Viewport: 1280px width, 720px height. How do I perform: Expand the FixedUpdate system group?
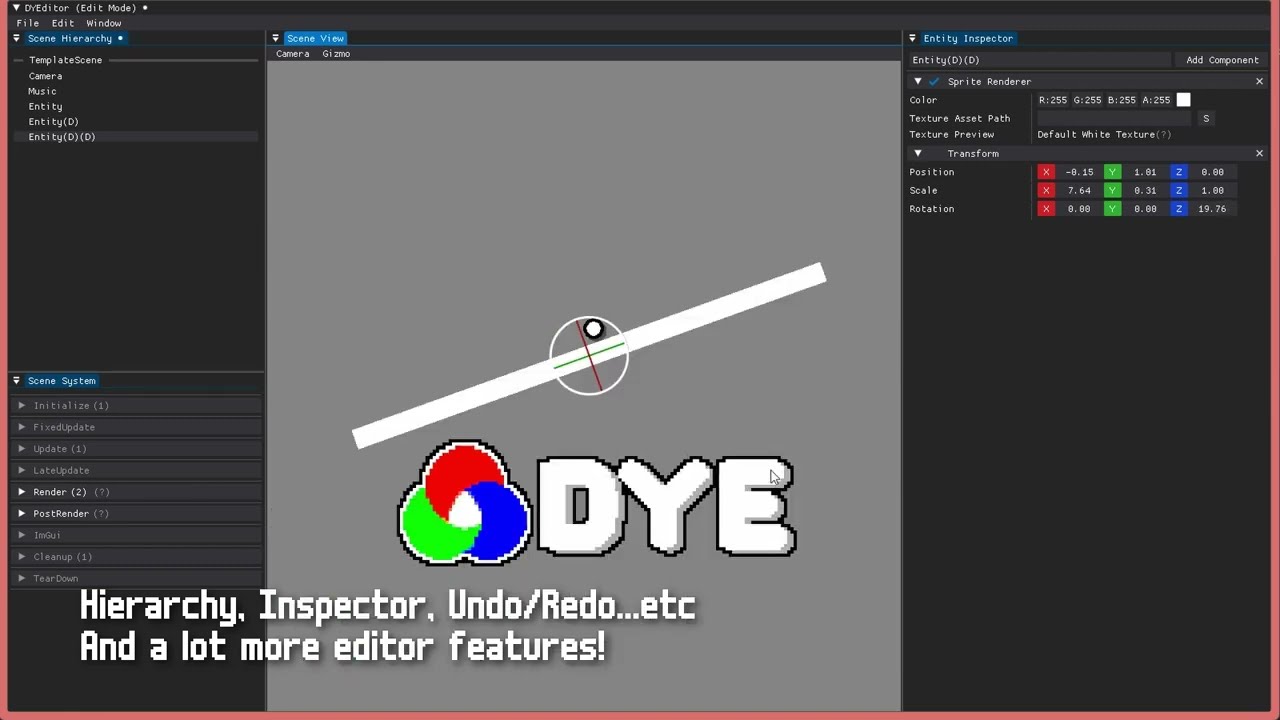(x=22, y=427)
